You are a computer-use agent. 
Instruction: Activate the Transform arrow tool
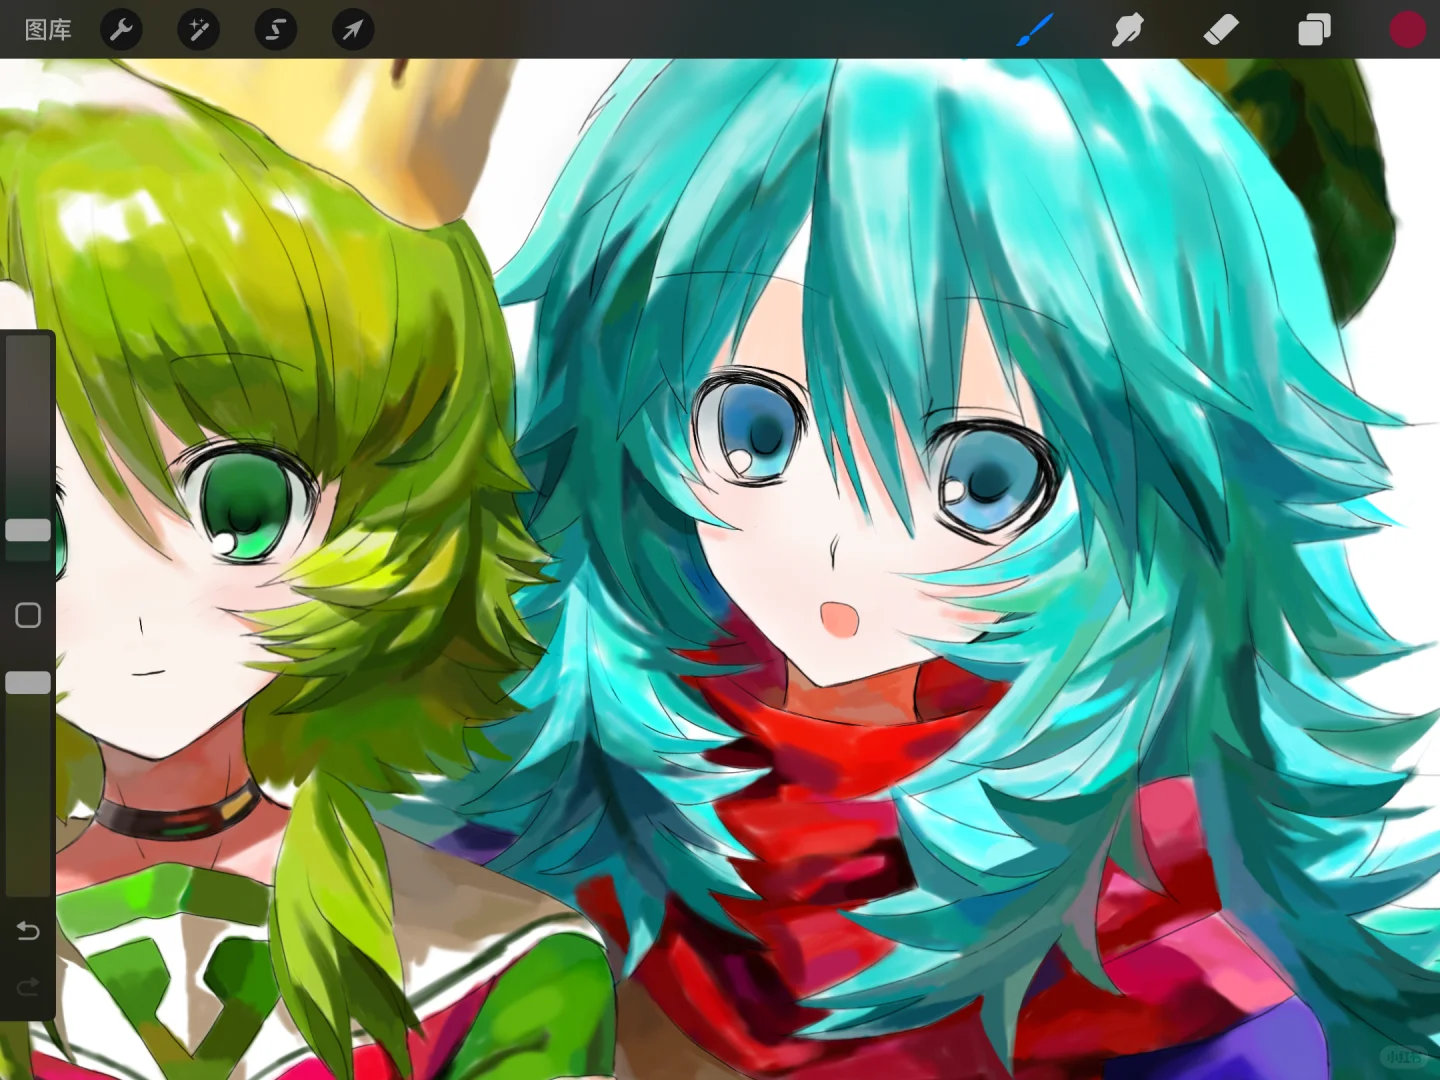coord(353,30)
